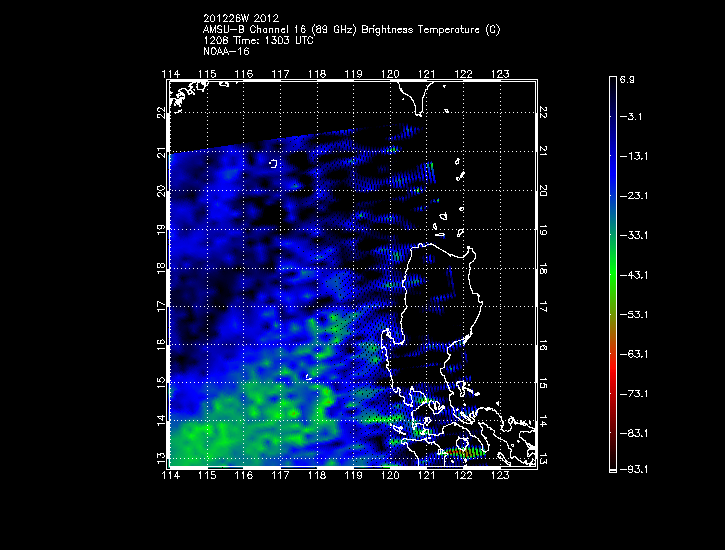The width and height of the screenshot is (725, 550).
Task: Click longitude 123 on the bottom axis
Action: click(x=500, y=475)
